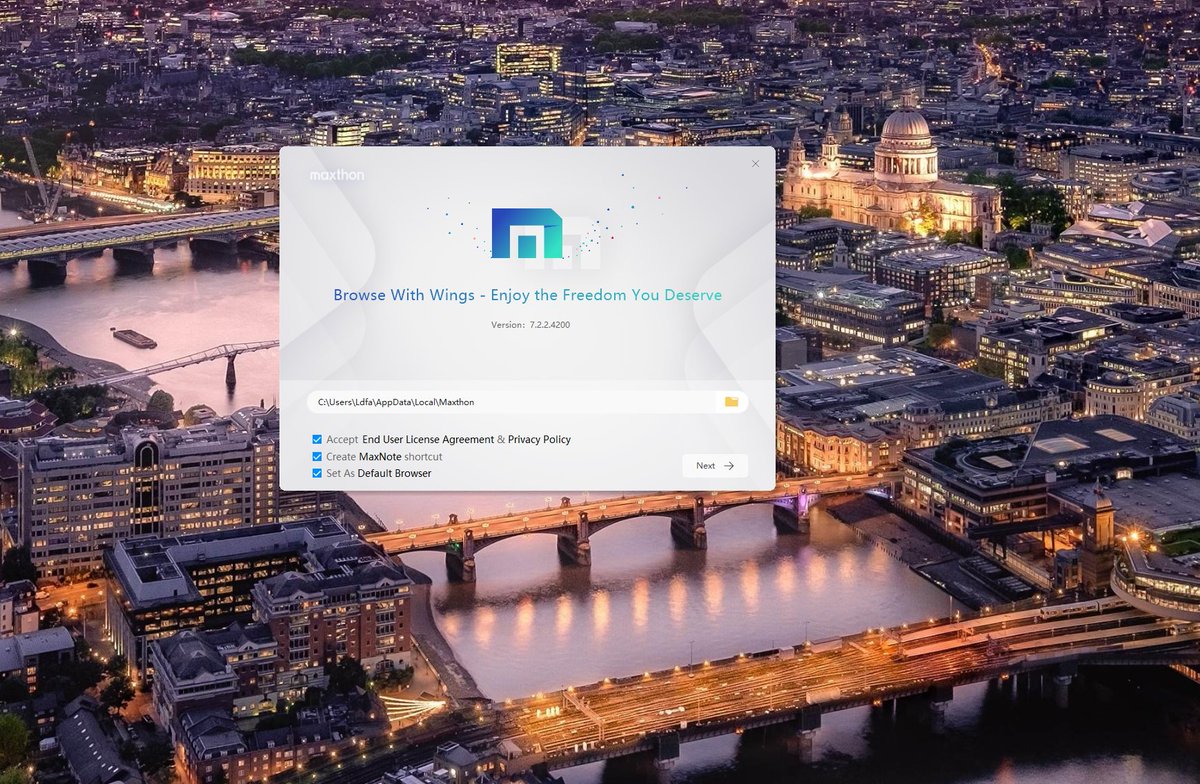Click Next to continue installation
Viewport: 1200px width, 784px height.
(x=715, y=466)
